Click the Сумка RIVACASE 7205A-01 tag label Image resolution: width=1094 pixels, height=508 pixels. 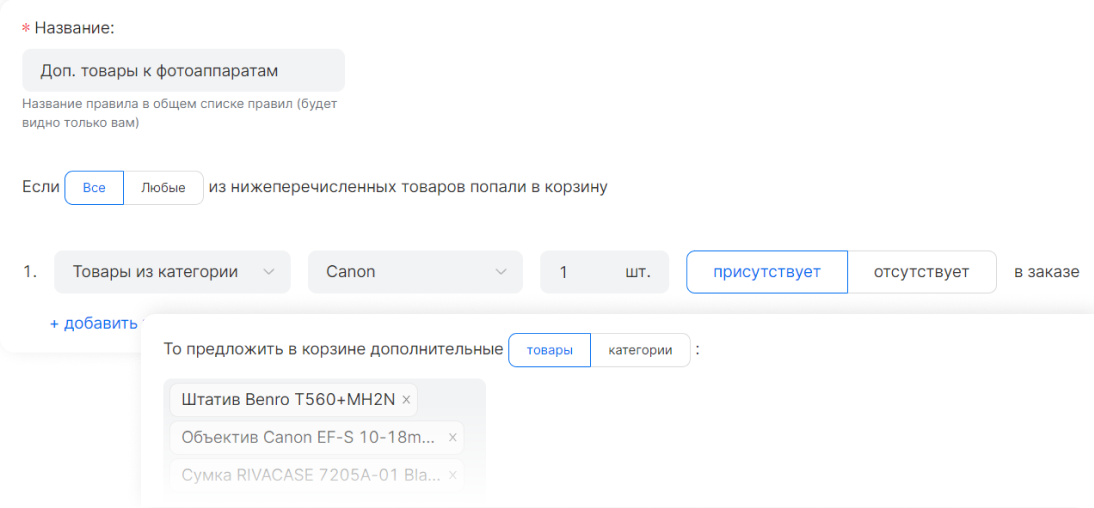310,475
